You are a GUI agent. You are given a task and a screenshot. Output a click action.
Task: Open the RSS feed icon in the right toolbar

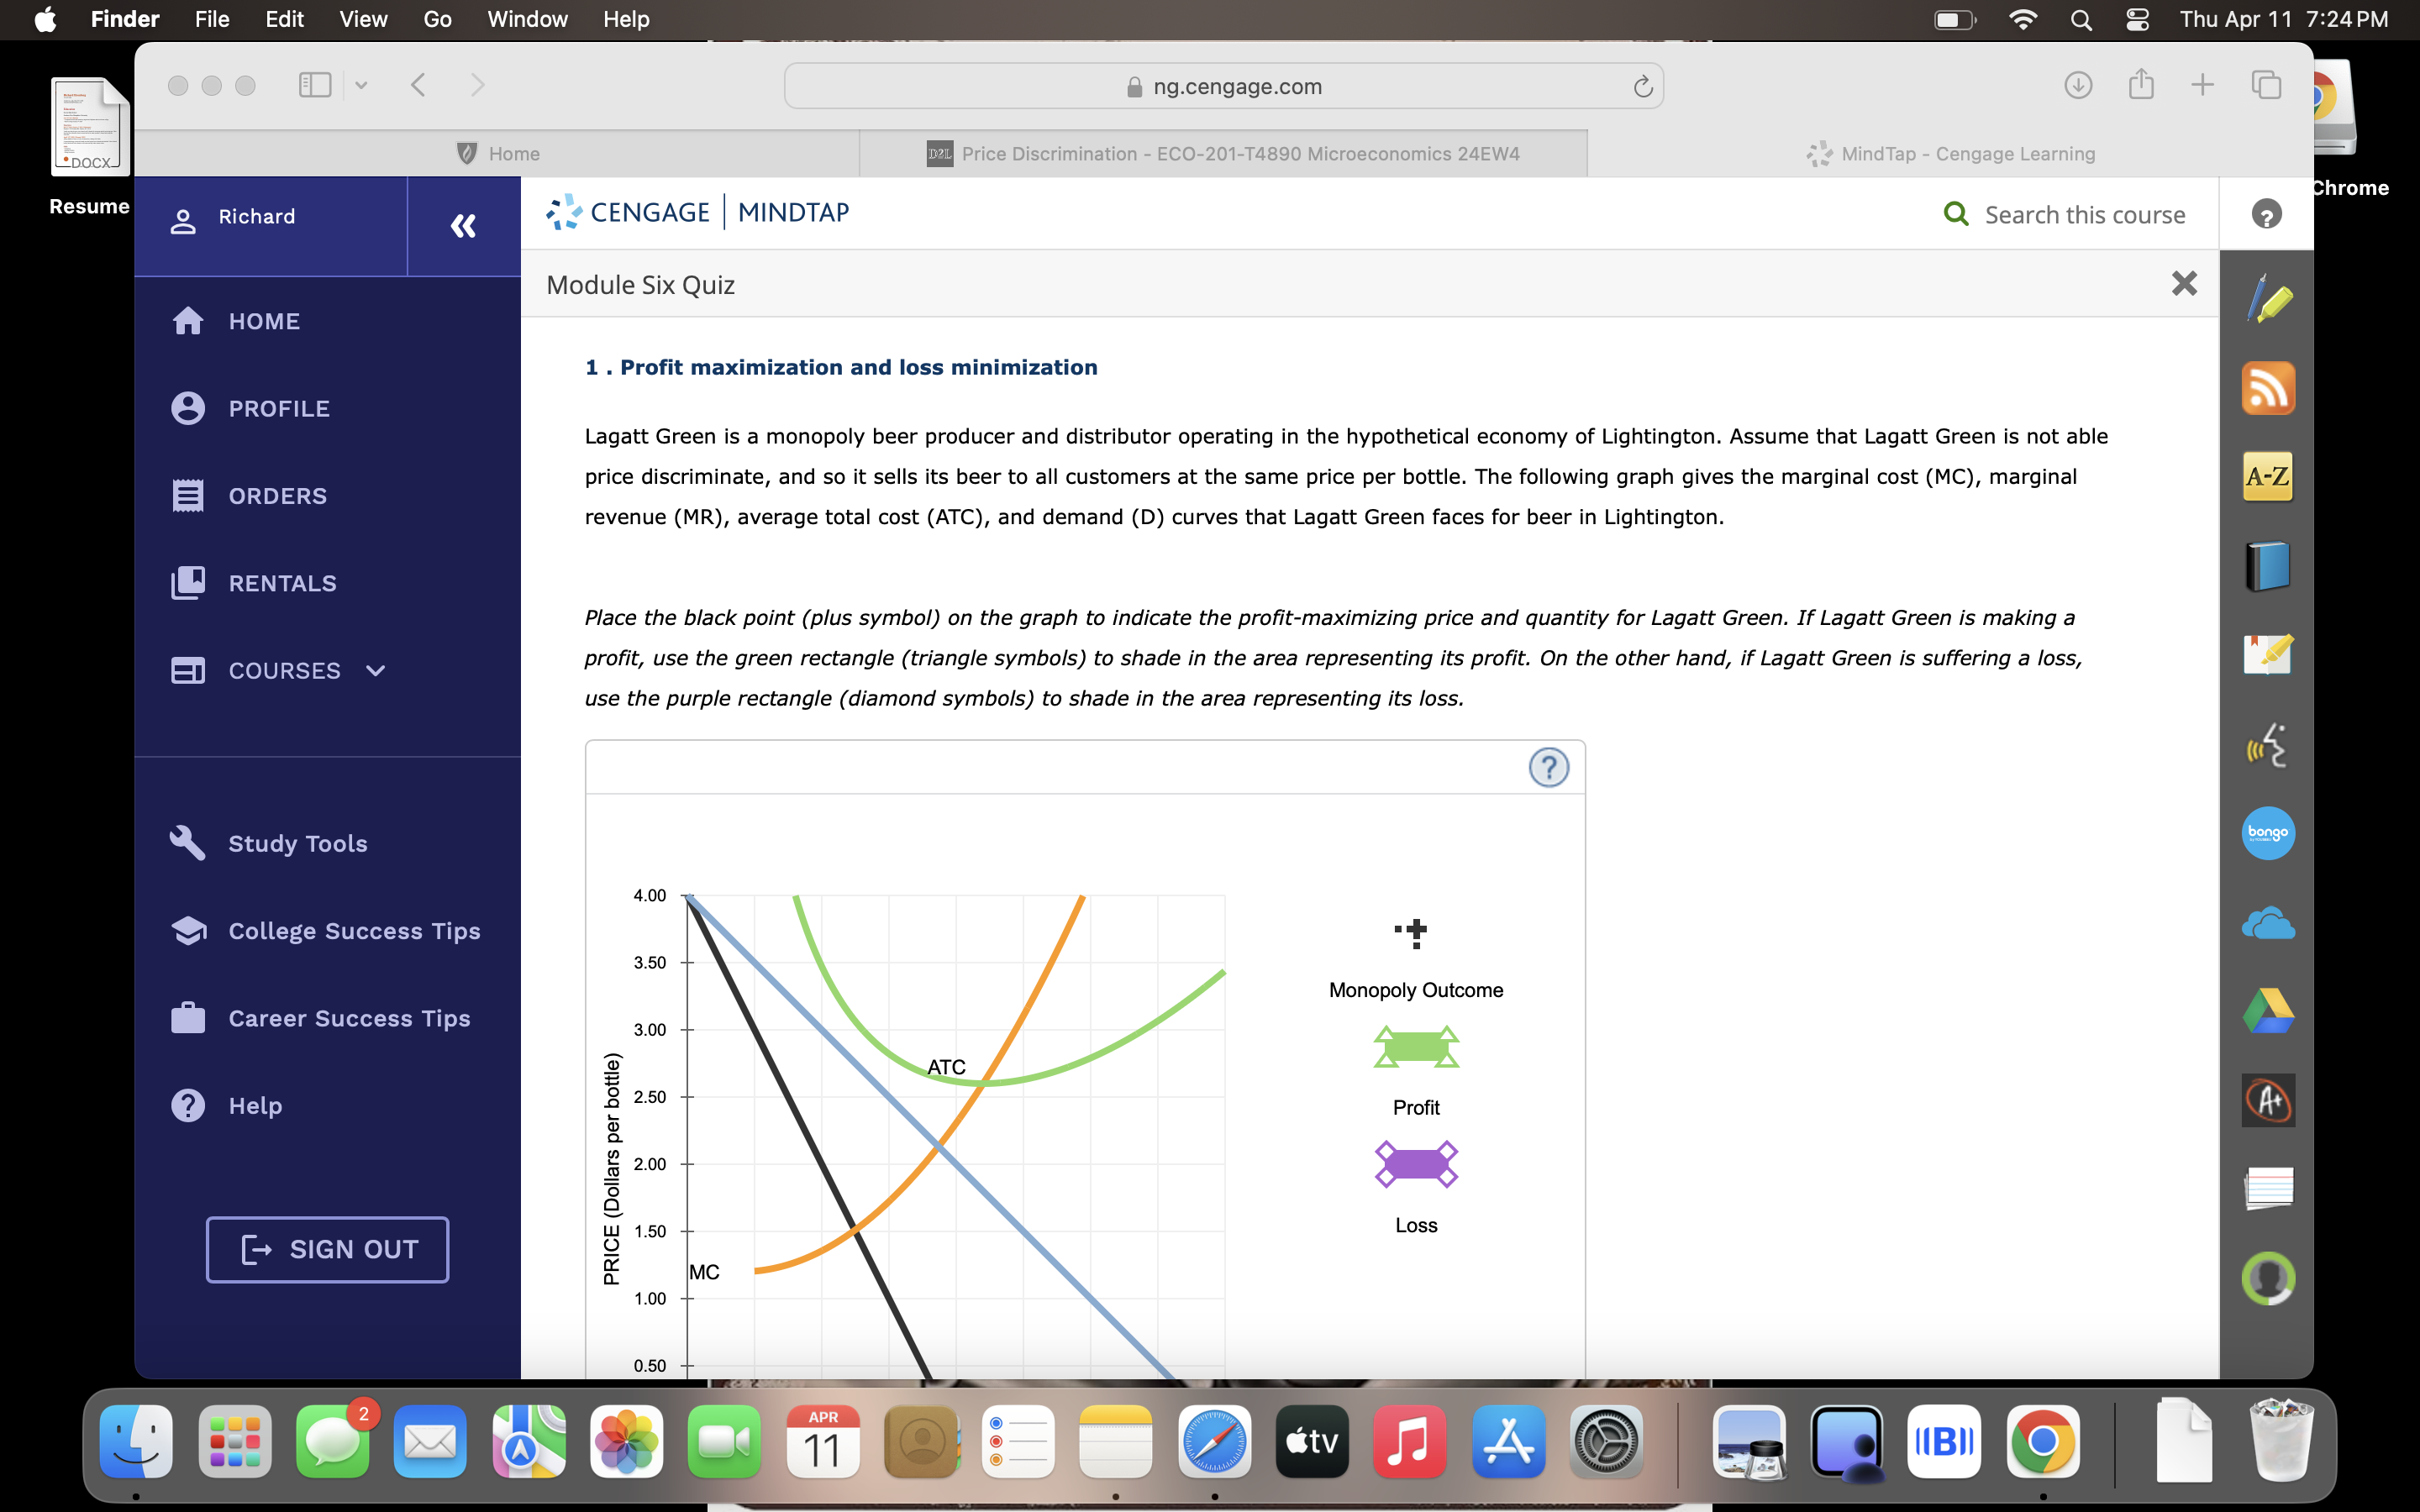(x=2267, y=388)
